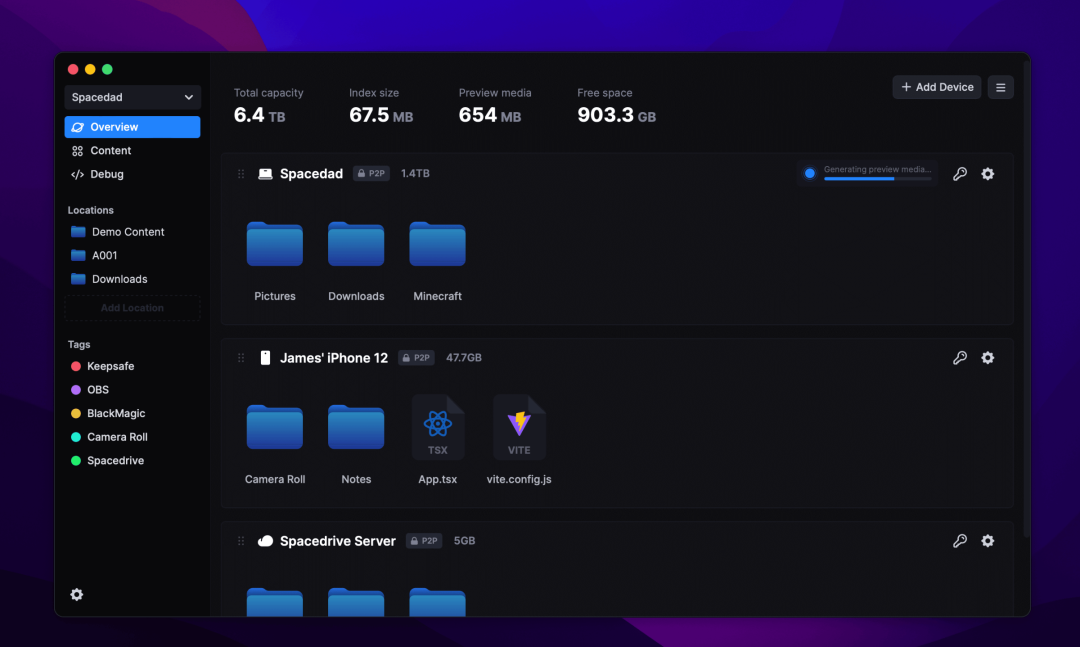Select the Overview sidebar item
This screenshot has width=1080, height=647.
click(x=132, y=127)
